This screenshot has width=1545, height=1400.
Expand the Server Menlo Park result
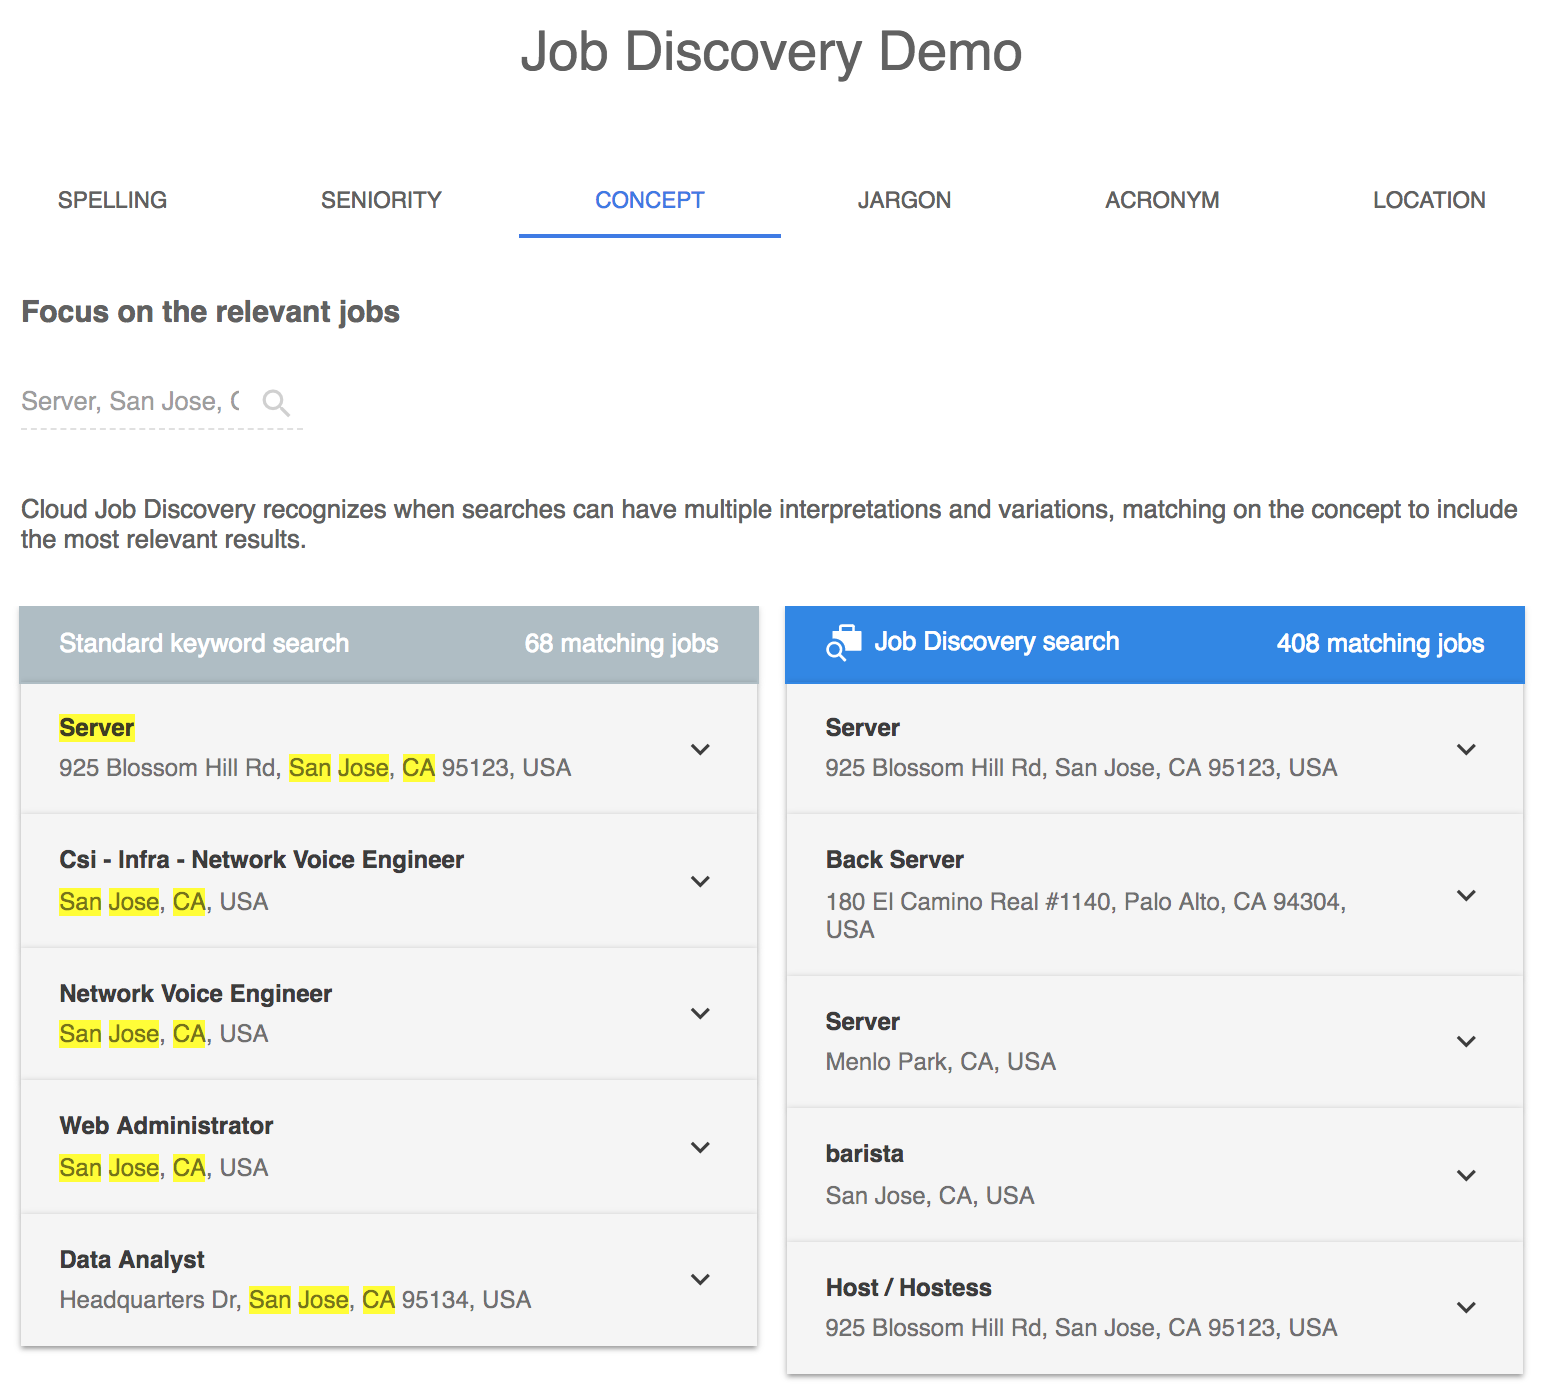pos(1466,1041)
